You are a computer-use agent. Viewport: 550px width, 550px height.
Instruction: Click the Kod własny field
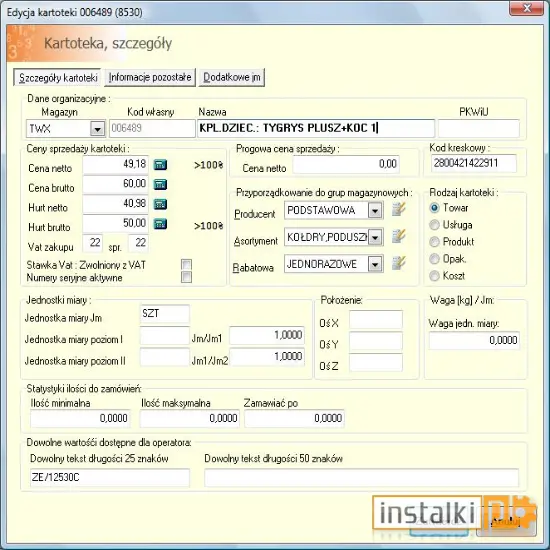pos(152,128)
